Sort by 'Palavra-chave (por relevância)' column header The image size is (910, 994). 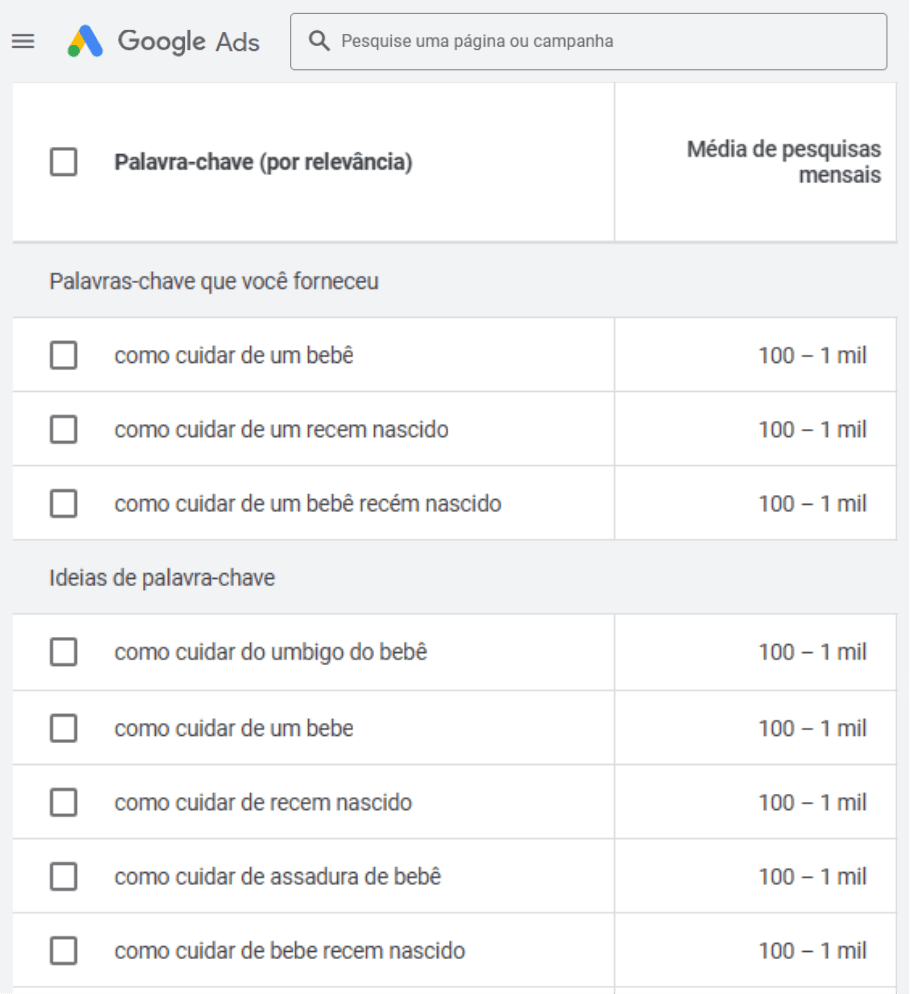click(x=263, y=162)
